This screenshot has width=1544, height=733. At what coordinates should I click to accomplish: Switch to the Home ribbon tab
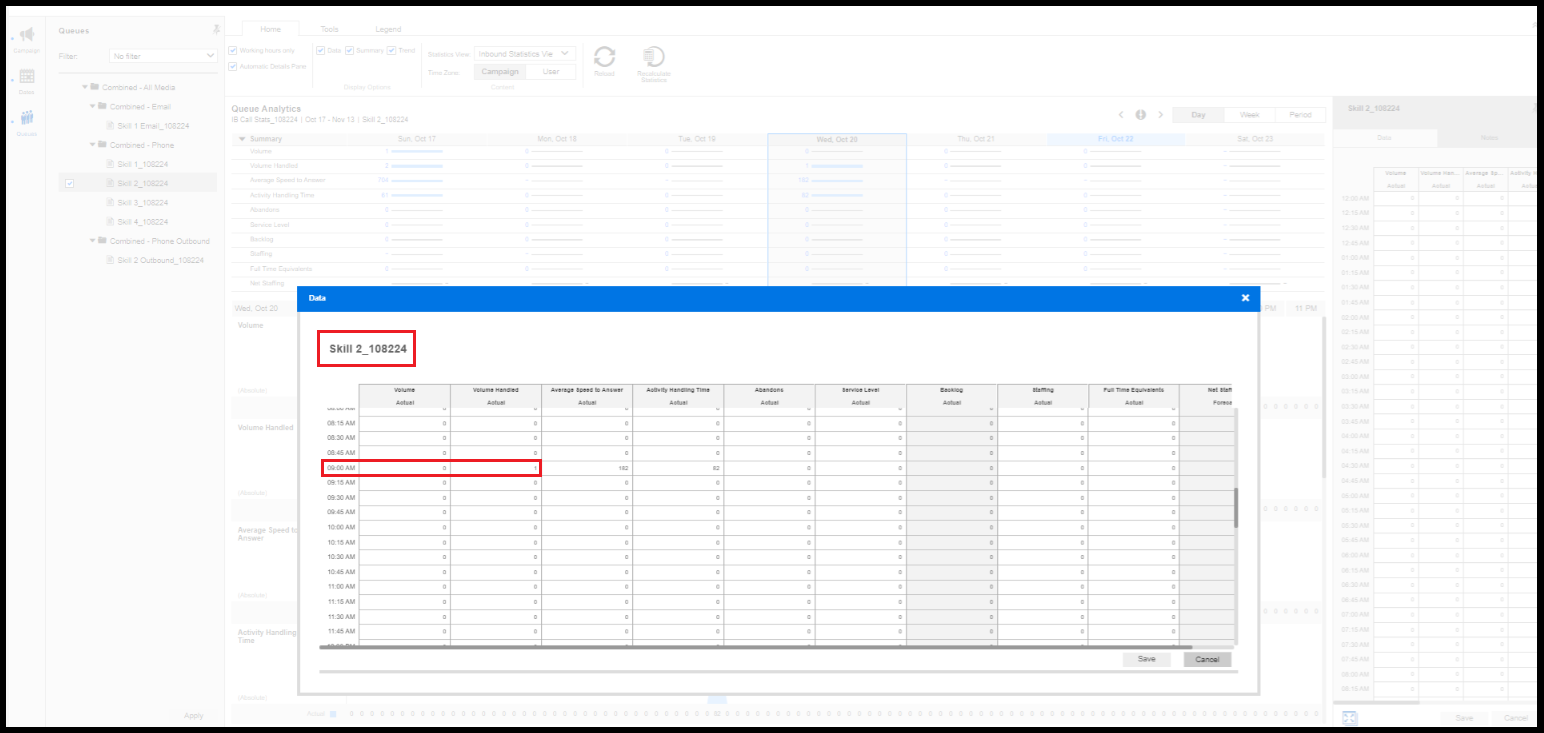270,29
